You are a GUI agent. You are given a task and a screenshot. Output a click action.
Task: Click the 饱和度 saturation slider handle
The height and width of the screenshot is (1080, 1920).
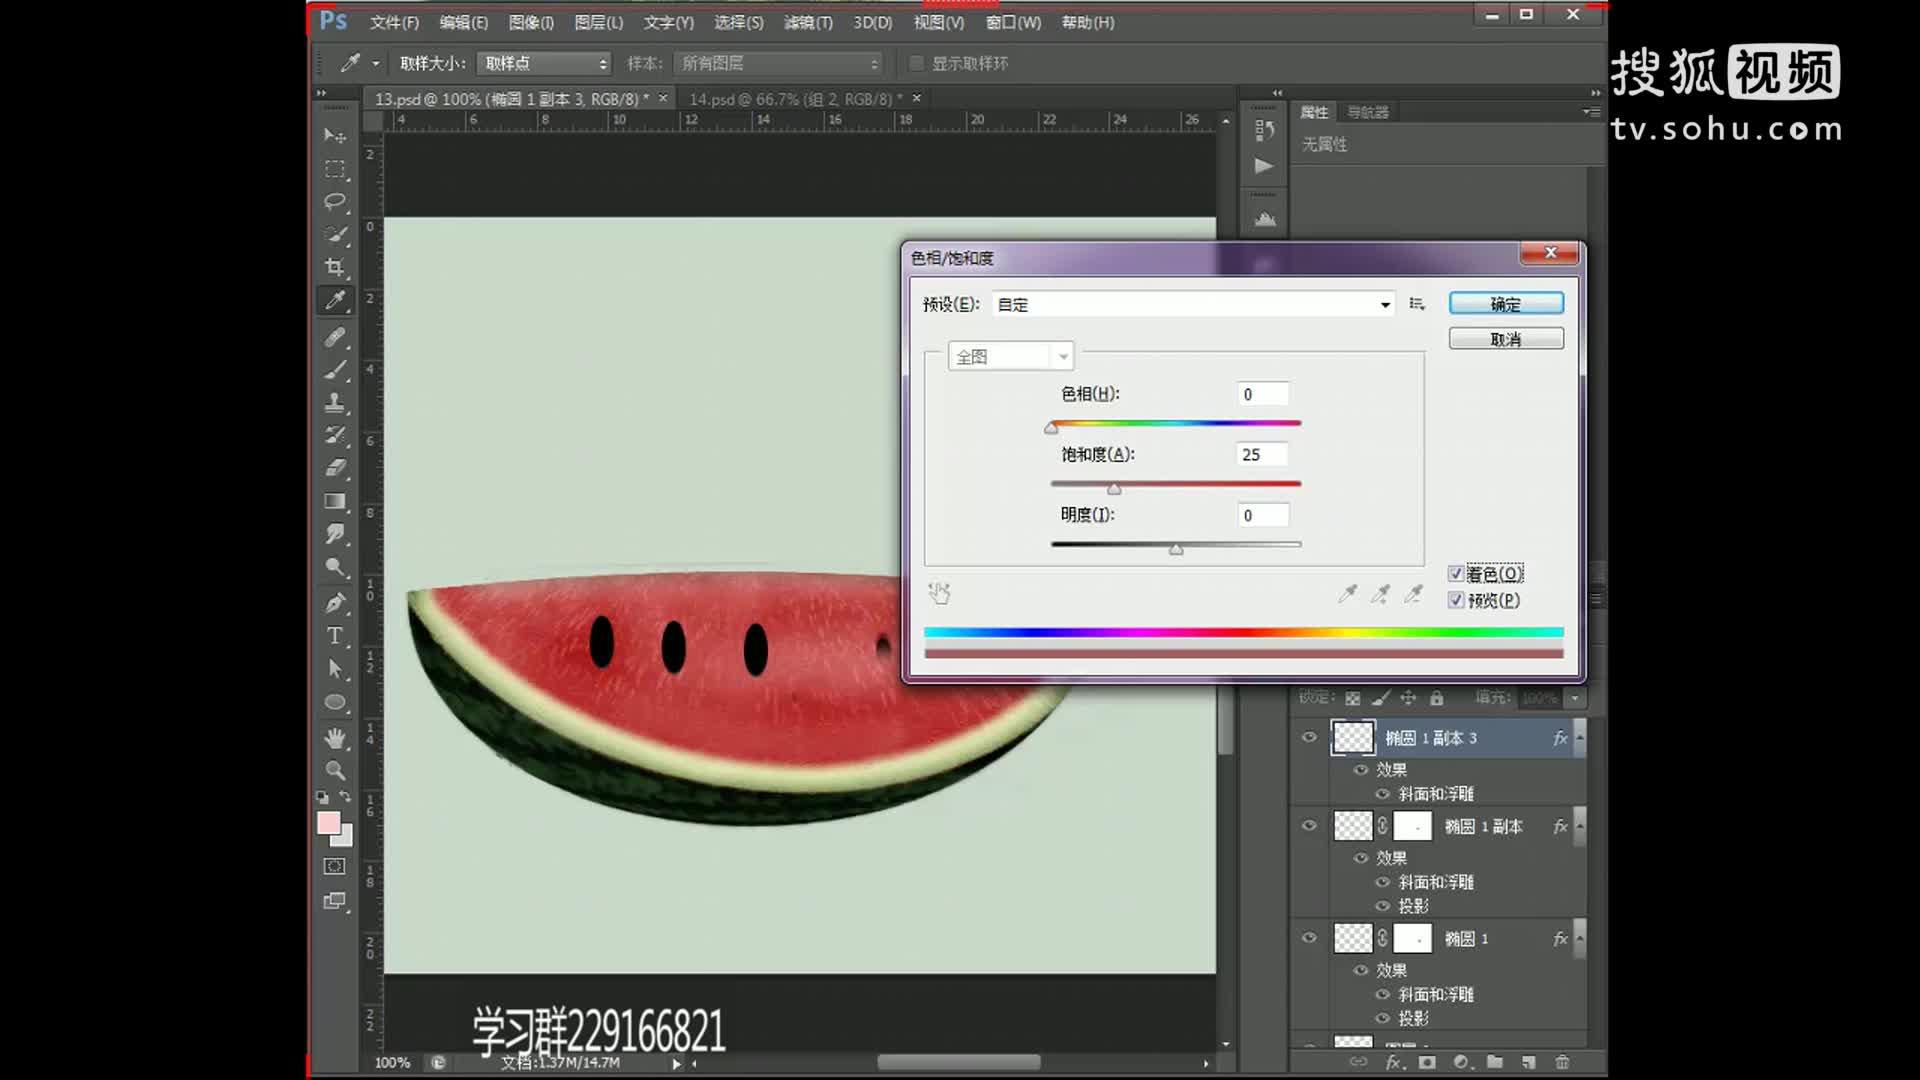[x=1115, y=488]
